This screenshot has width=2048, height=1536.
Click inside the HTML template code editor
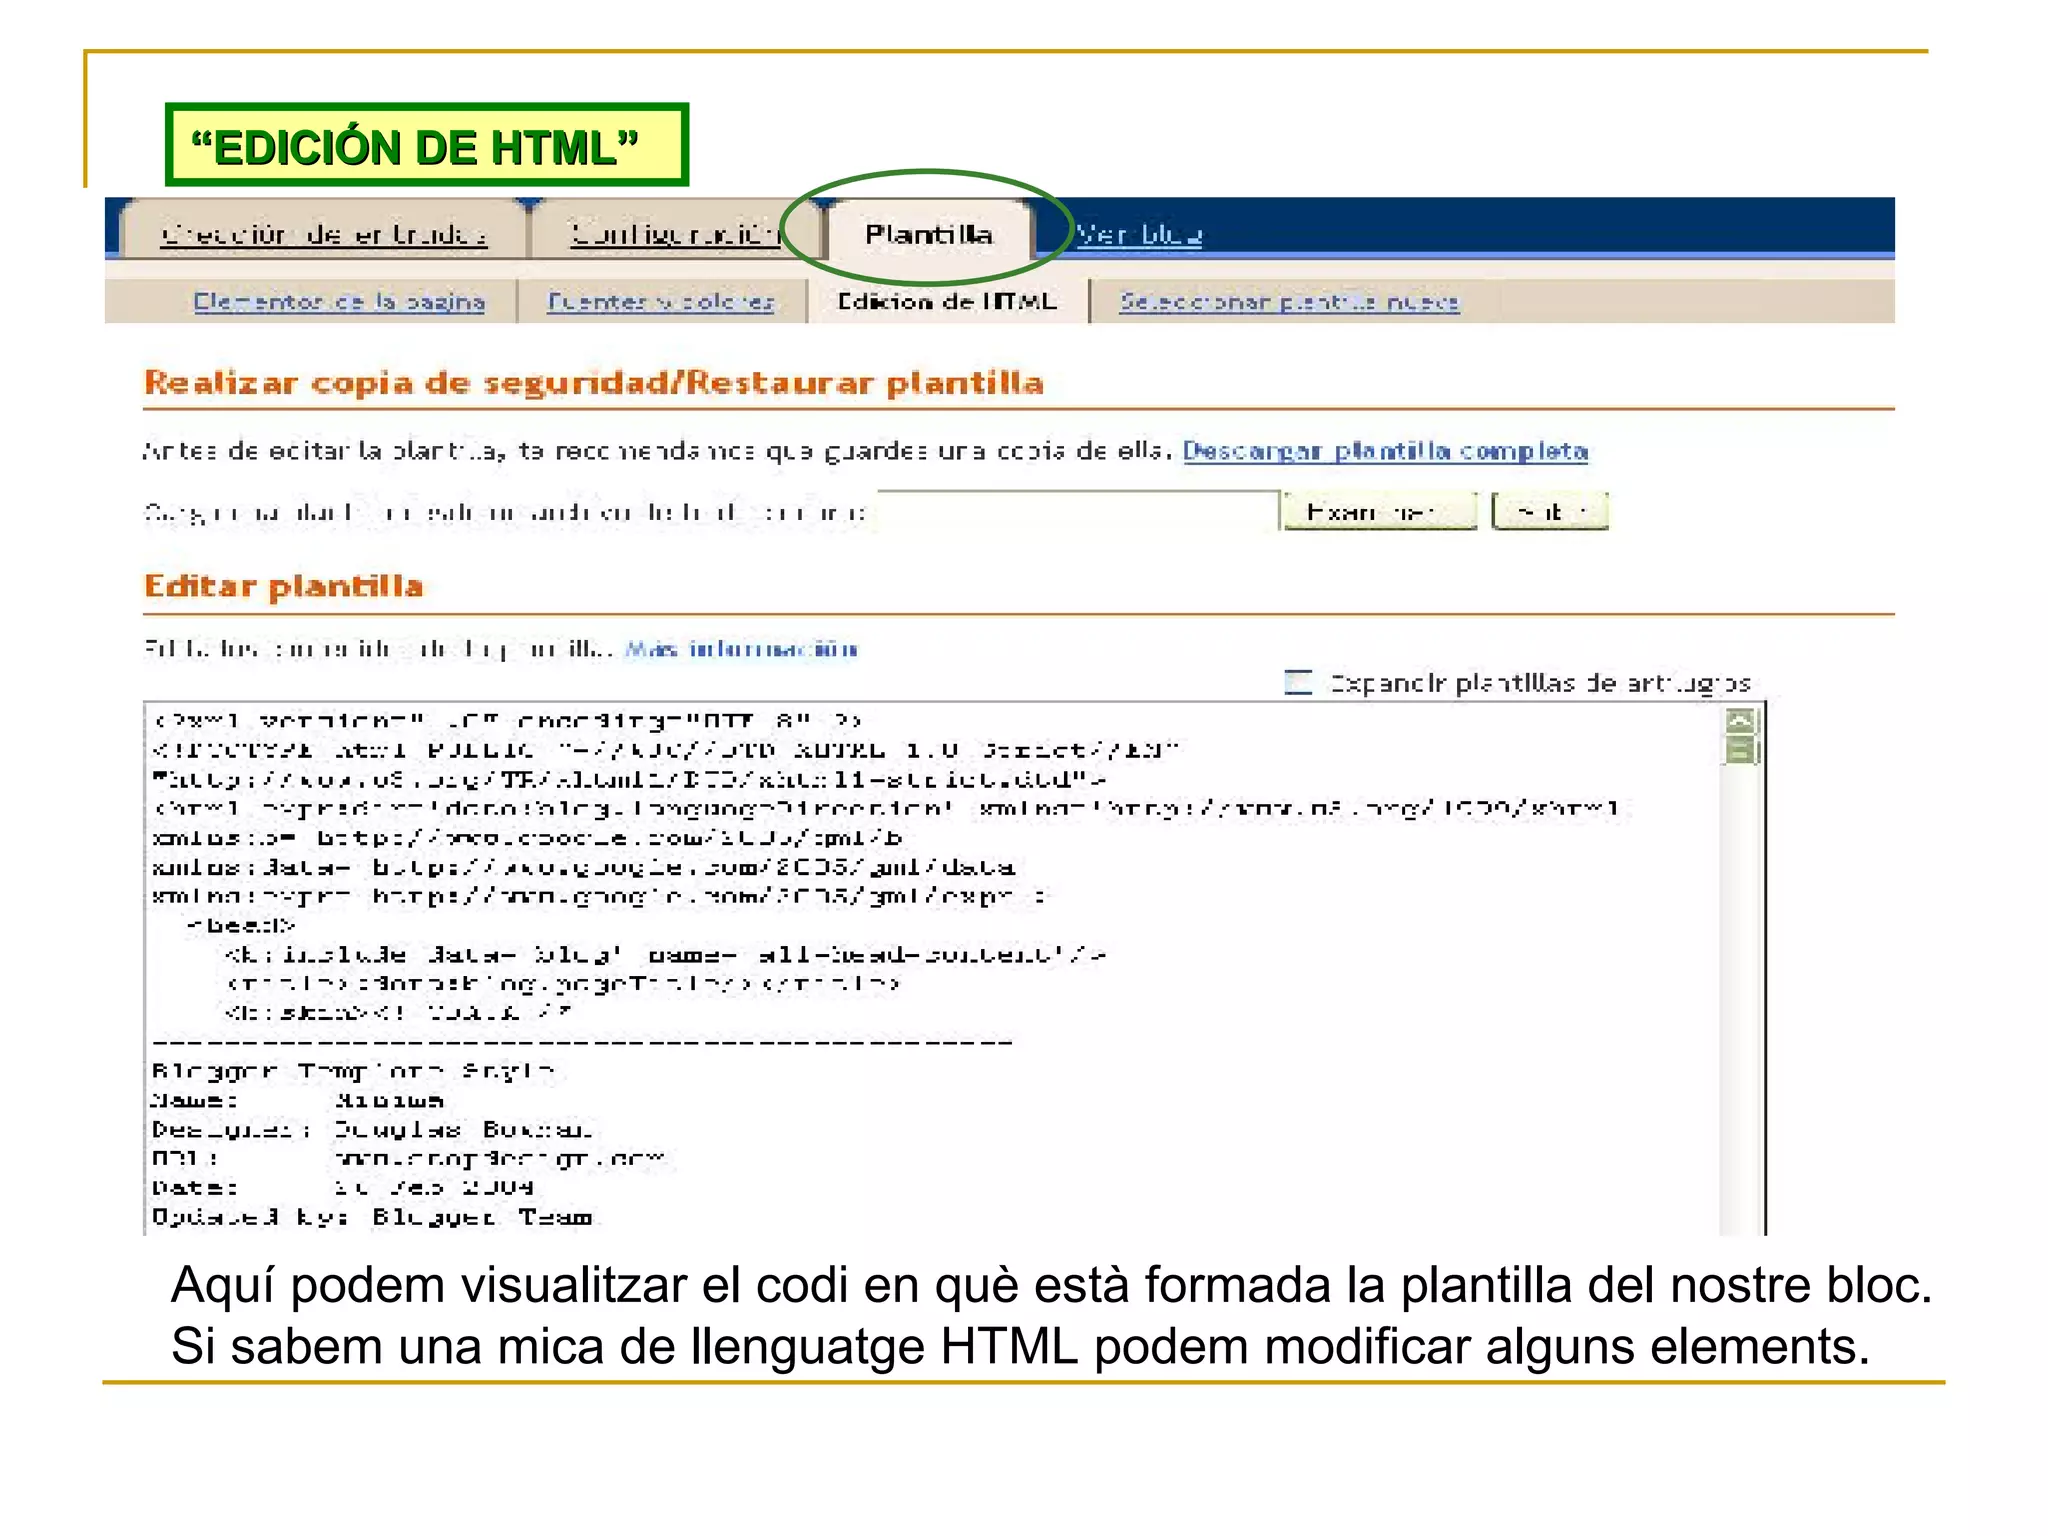coord(934,968)
